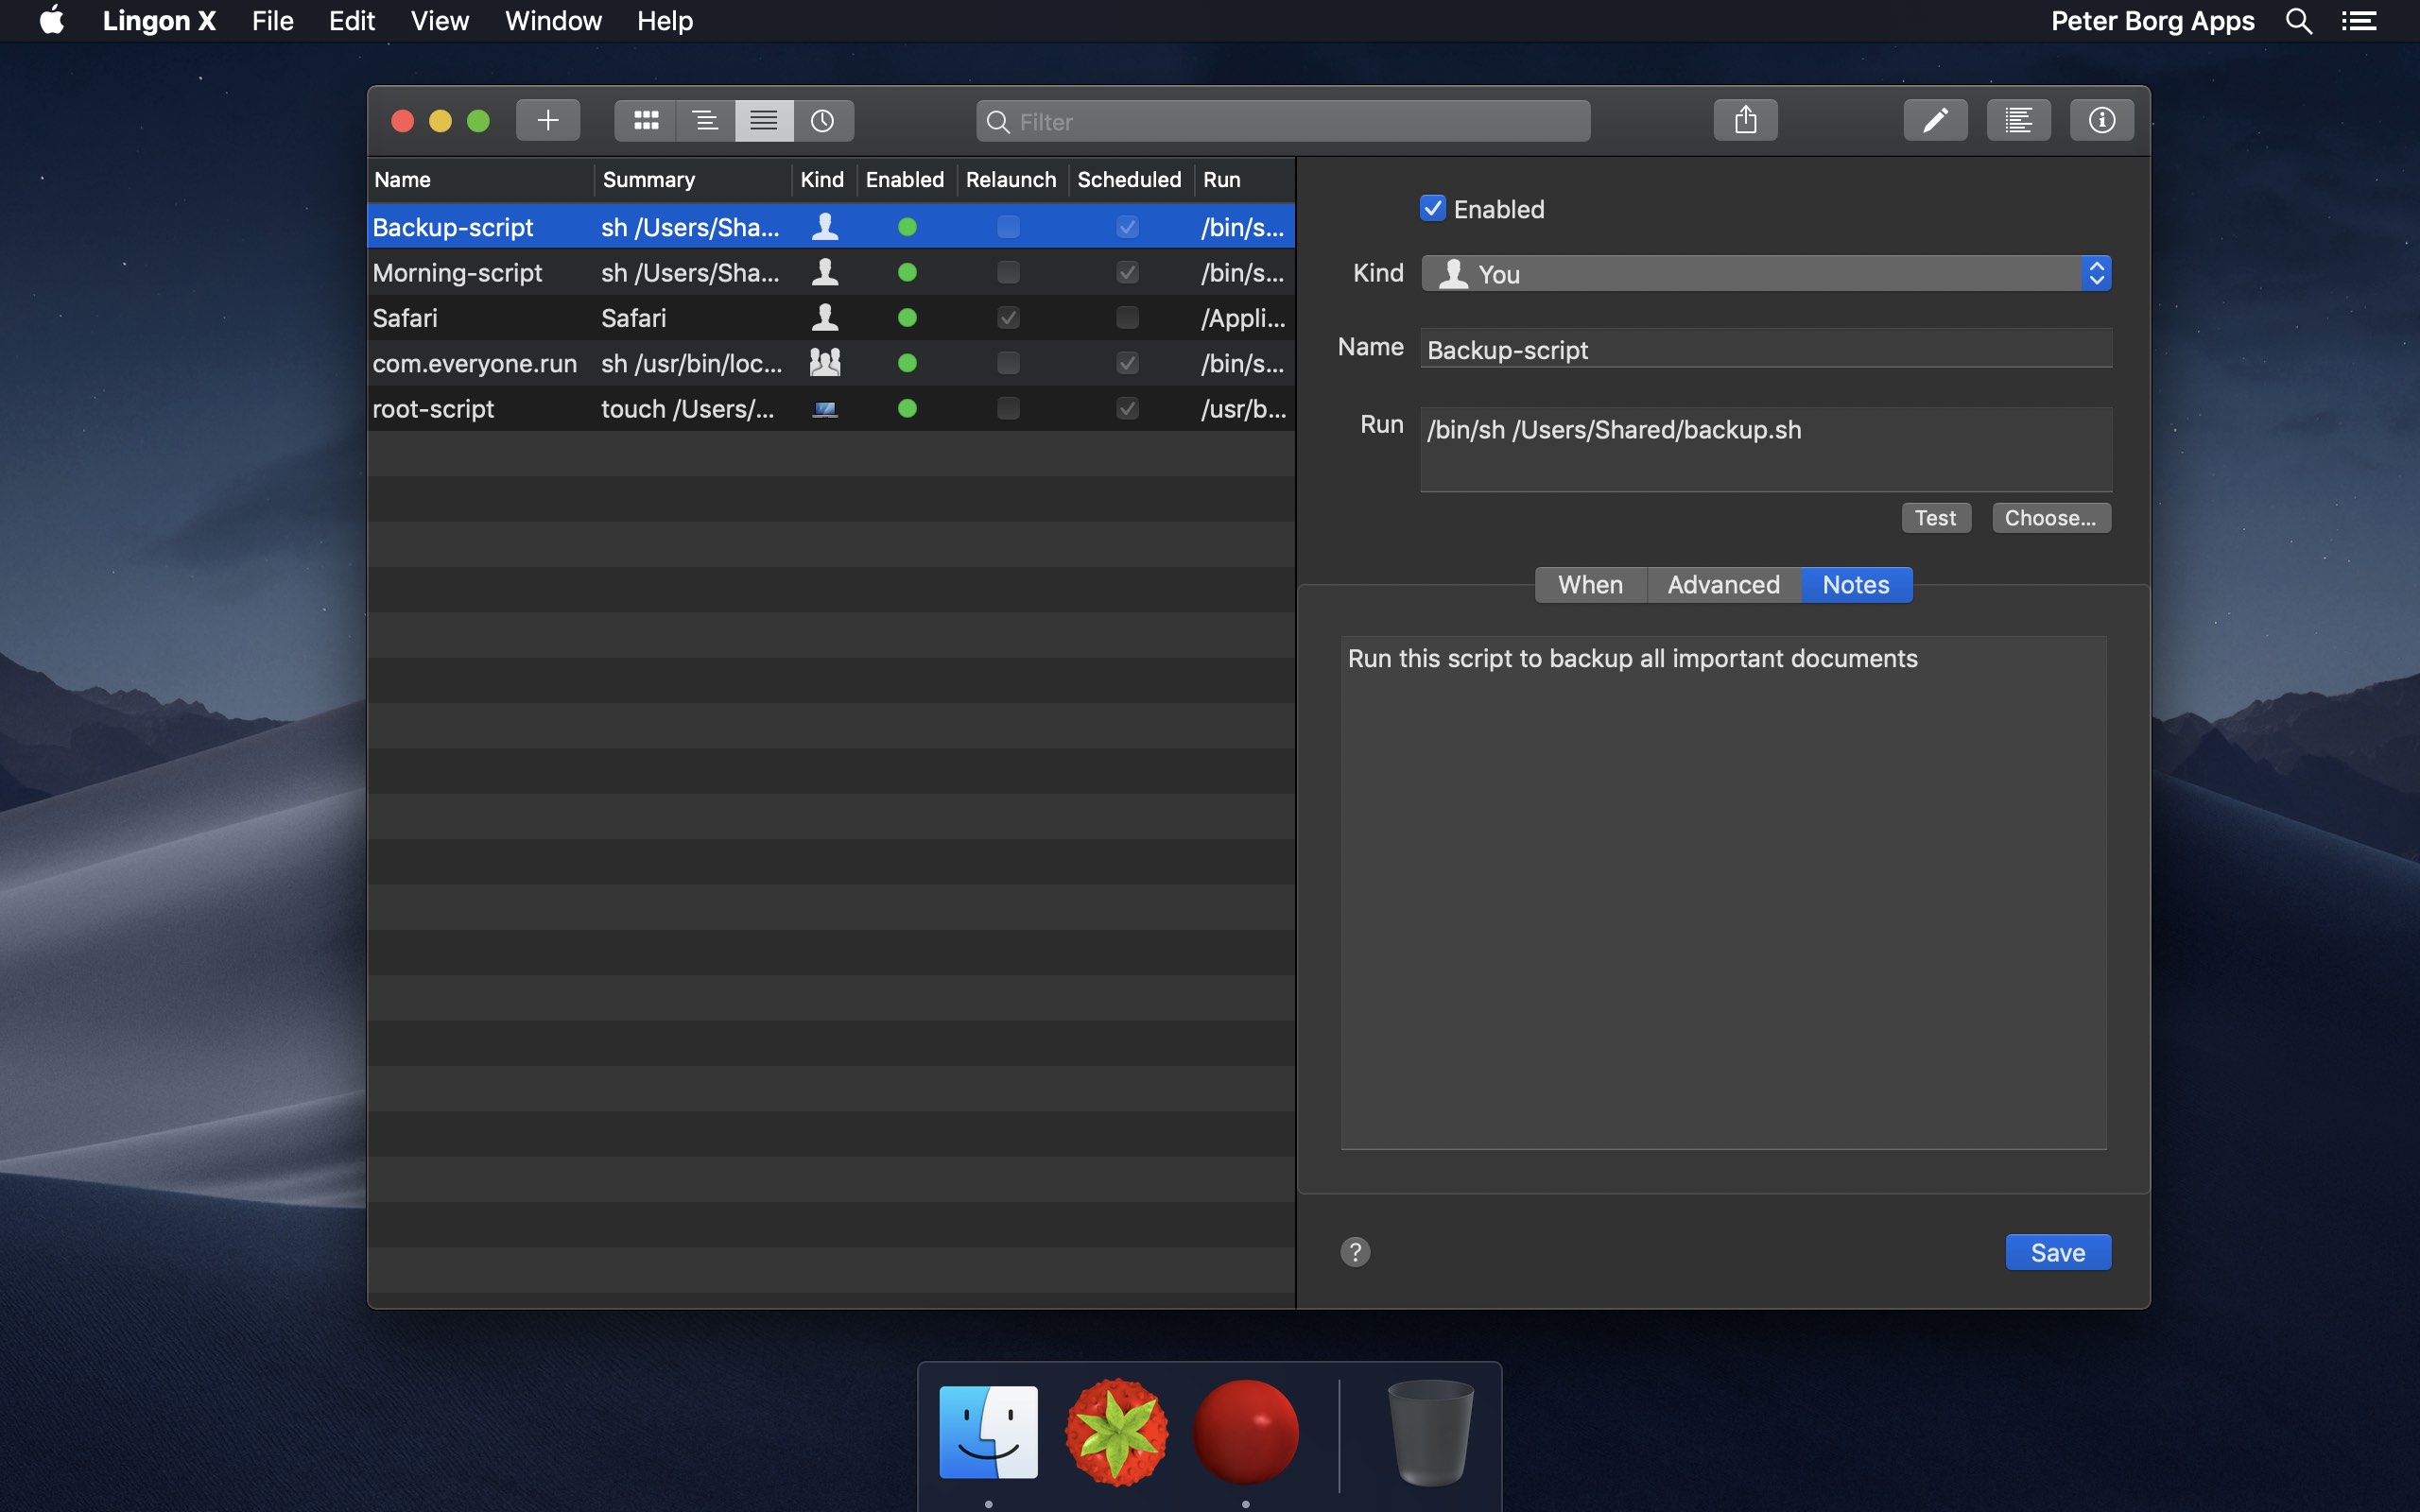This screenshot has height=1512, width=2420.
Task: Toggle the Enabled checkbox for Backup-script
Action: coord(1432,209)
